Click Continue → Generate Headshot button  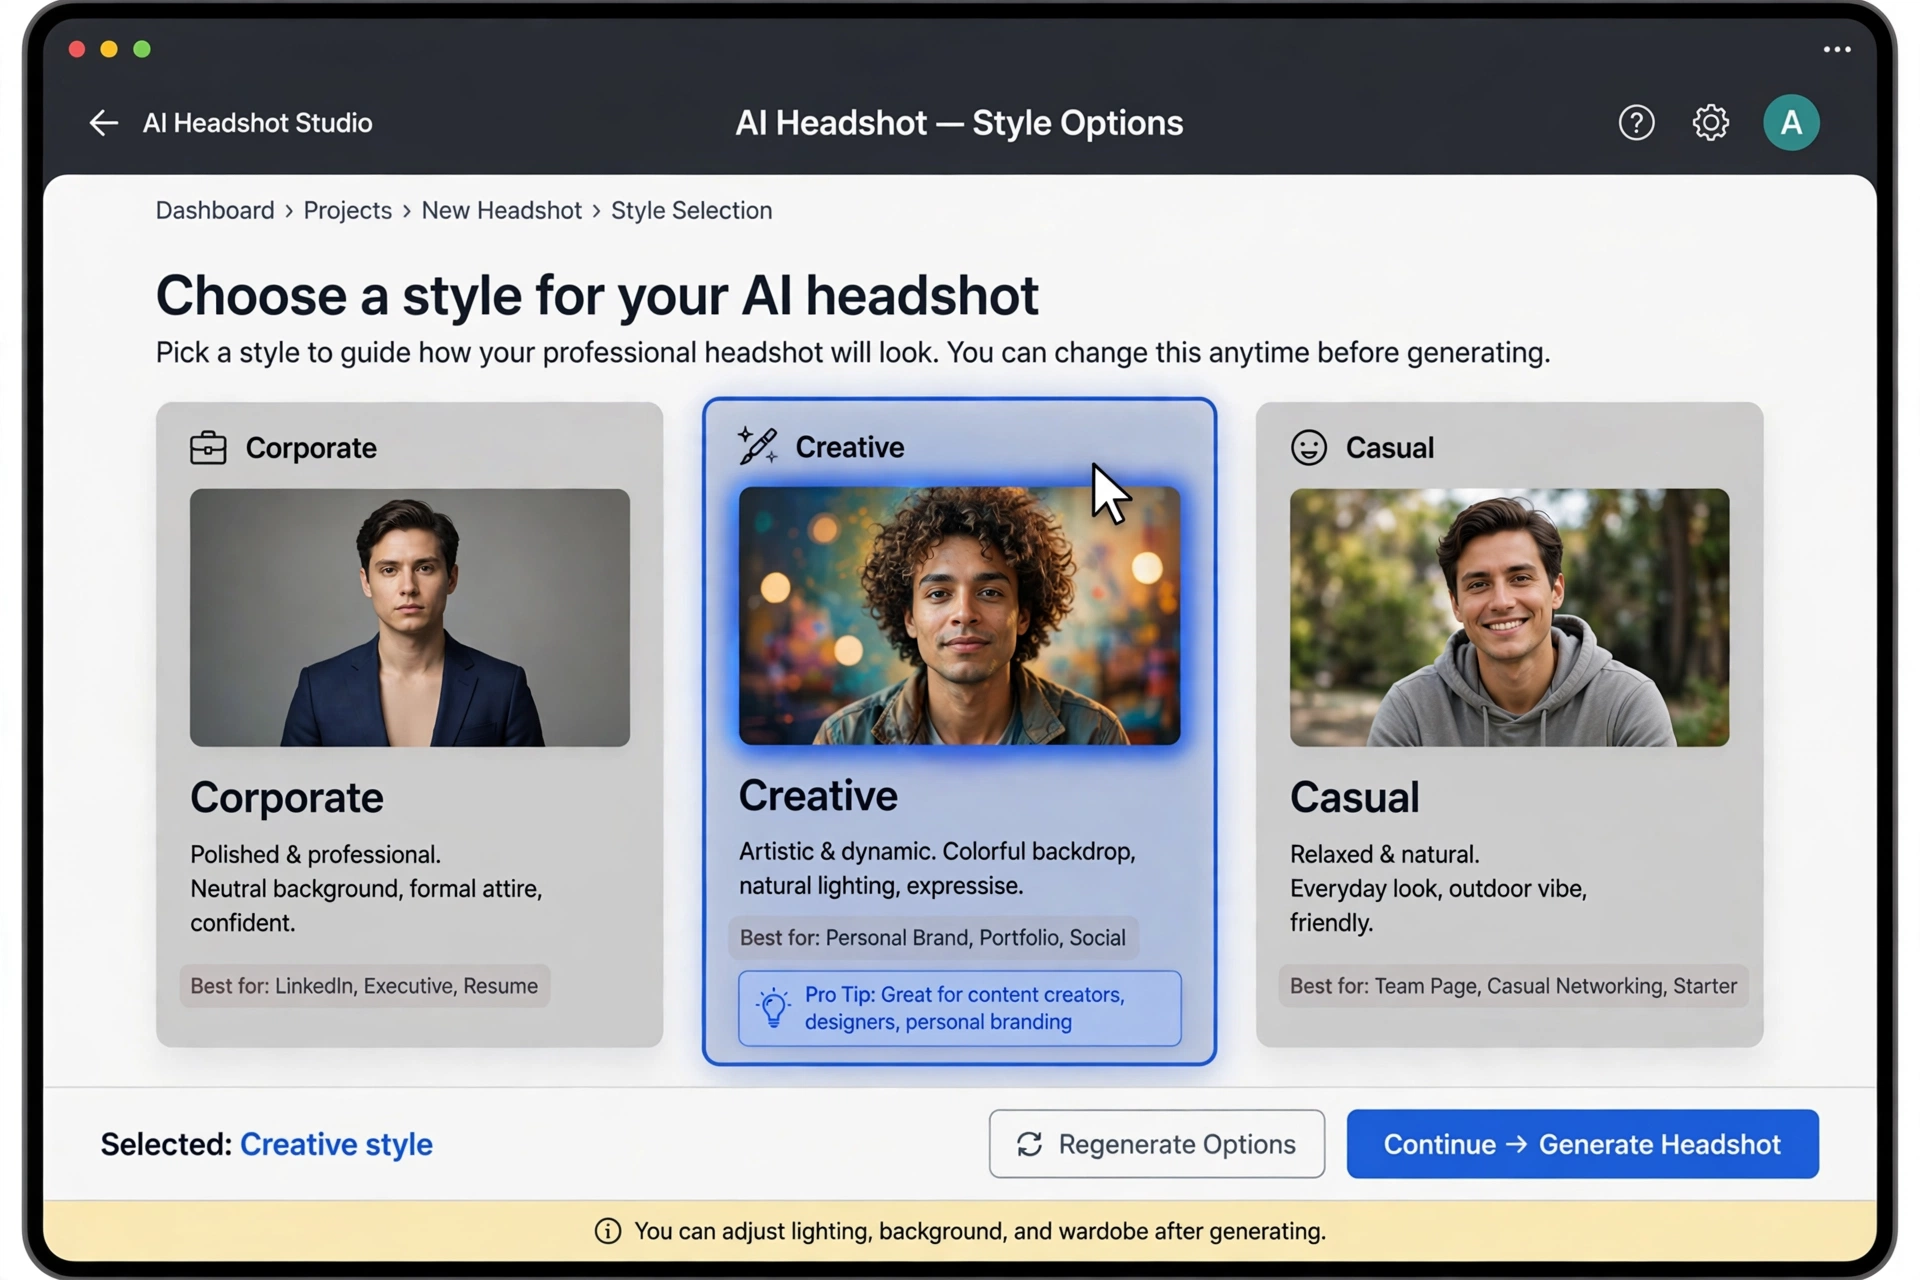[x=1582, y=1144]
